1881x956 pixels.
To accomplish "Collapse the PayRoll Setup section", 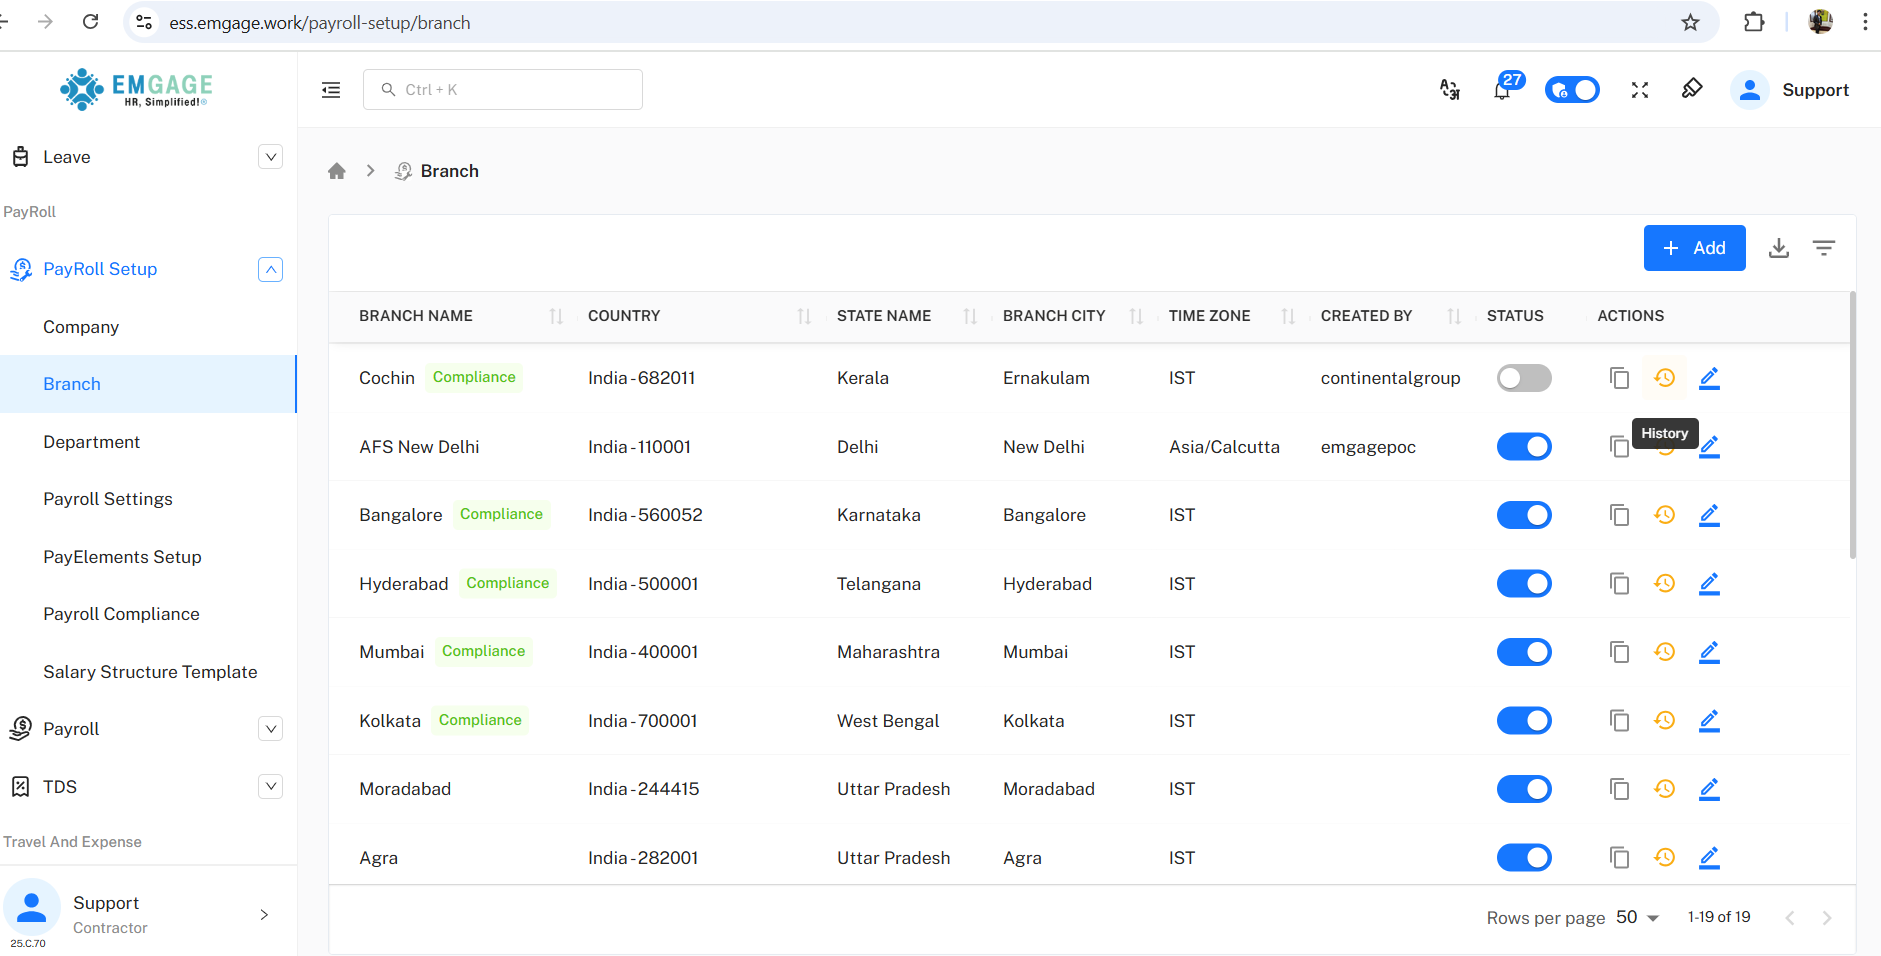I will tap(270, 269).
